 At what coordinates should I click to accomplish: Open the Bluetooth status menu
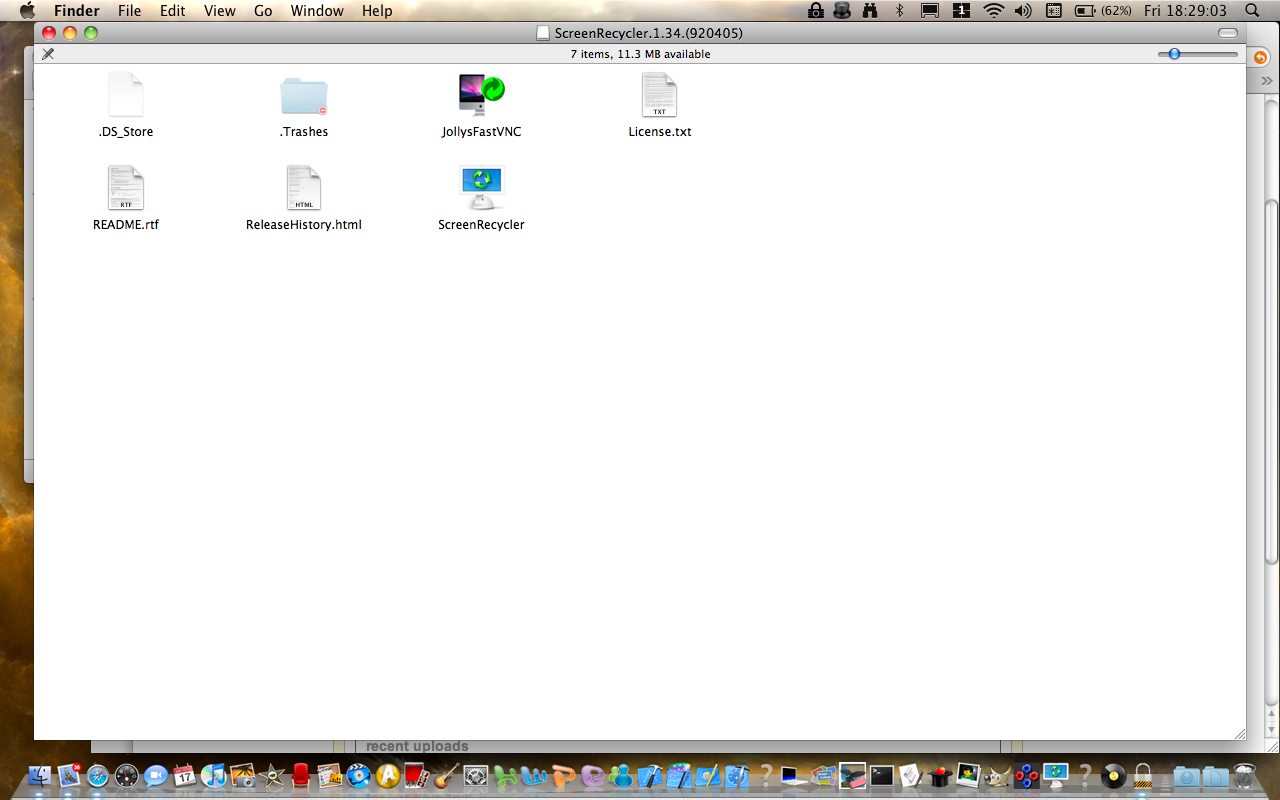(899, 11)
